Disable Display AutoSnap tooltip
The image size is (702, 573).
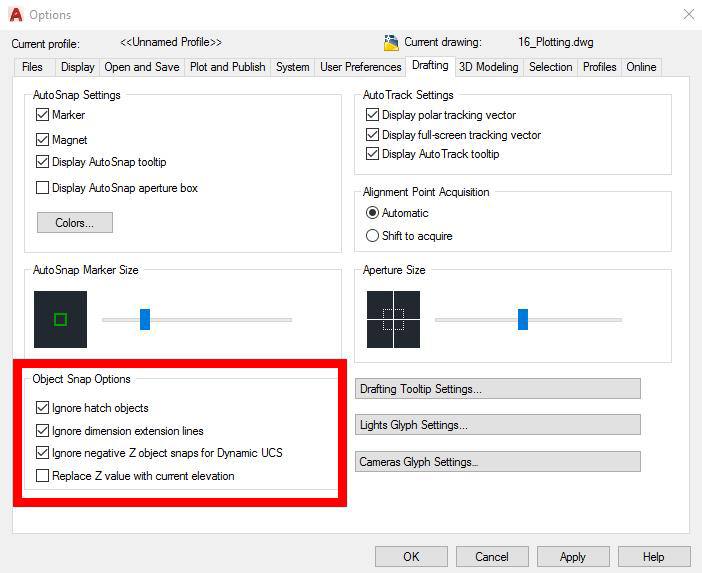(x=42, y=162)
